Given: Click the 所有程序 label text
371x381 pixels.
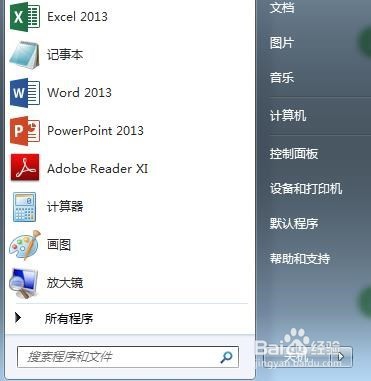Looking at the screenshot, I should click(69, 319).
